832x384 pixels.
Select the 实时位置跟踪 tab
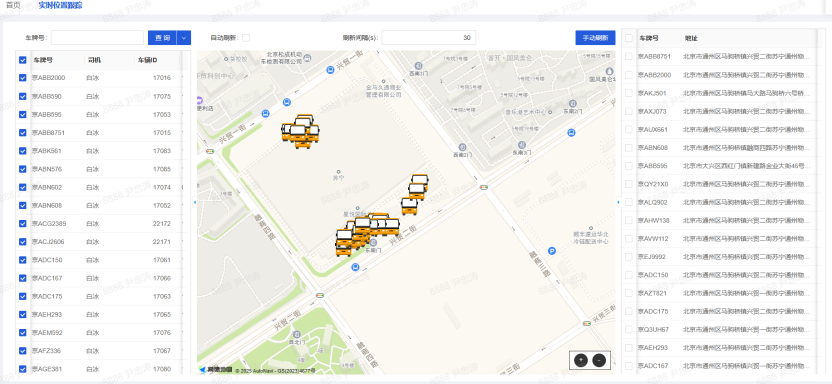60,5
